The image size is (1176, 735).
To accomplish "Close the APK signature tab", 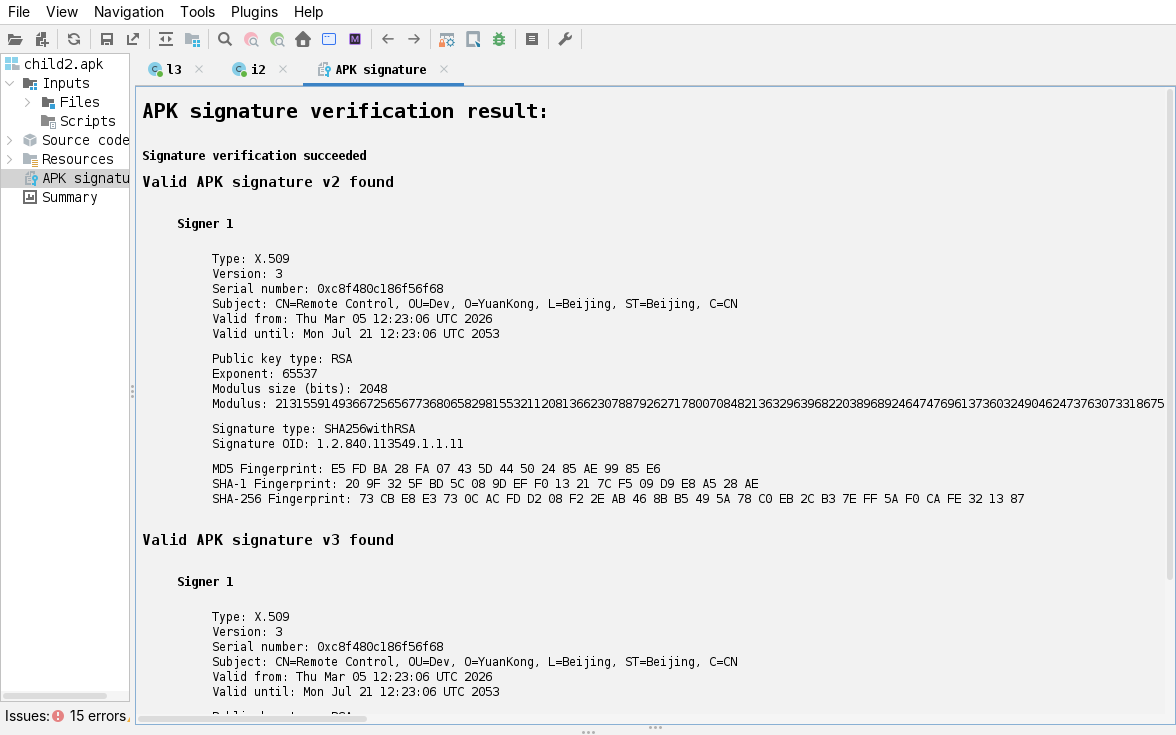I will coord(444,69).
